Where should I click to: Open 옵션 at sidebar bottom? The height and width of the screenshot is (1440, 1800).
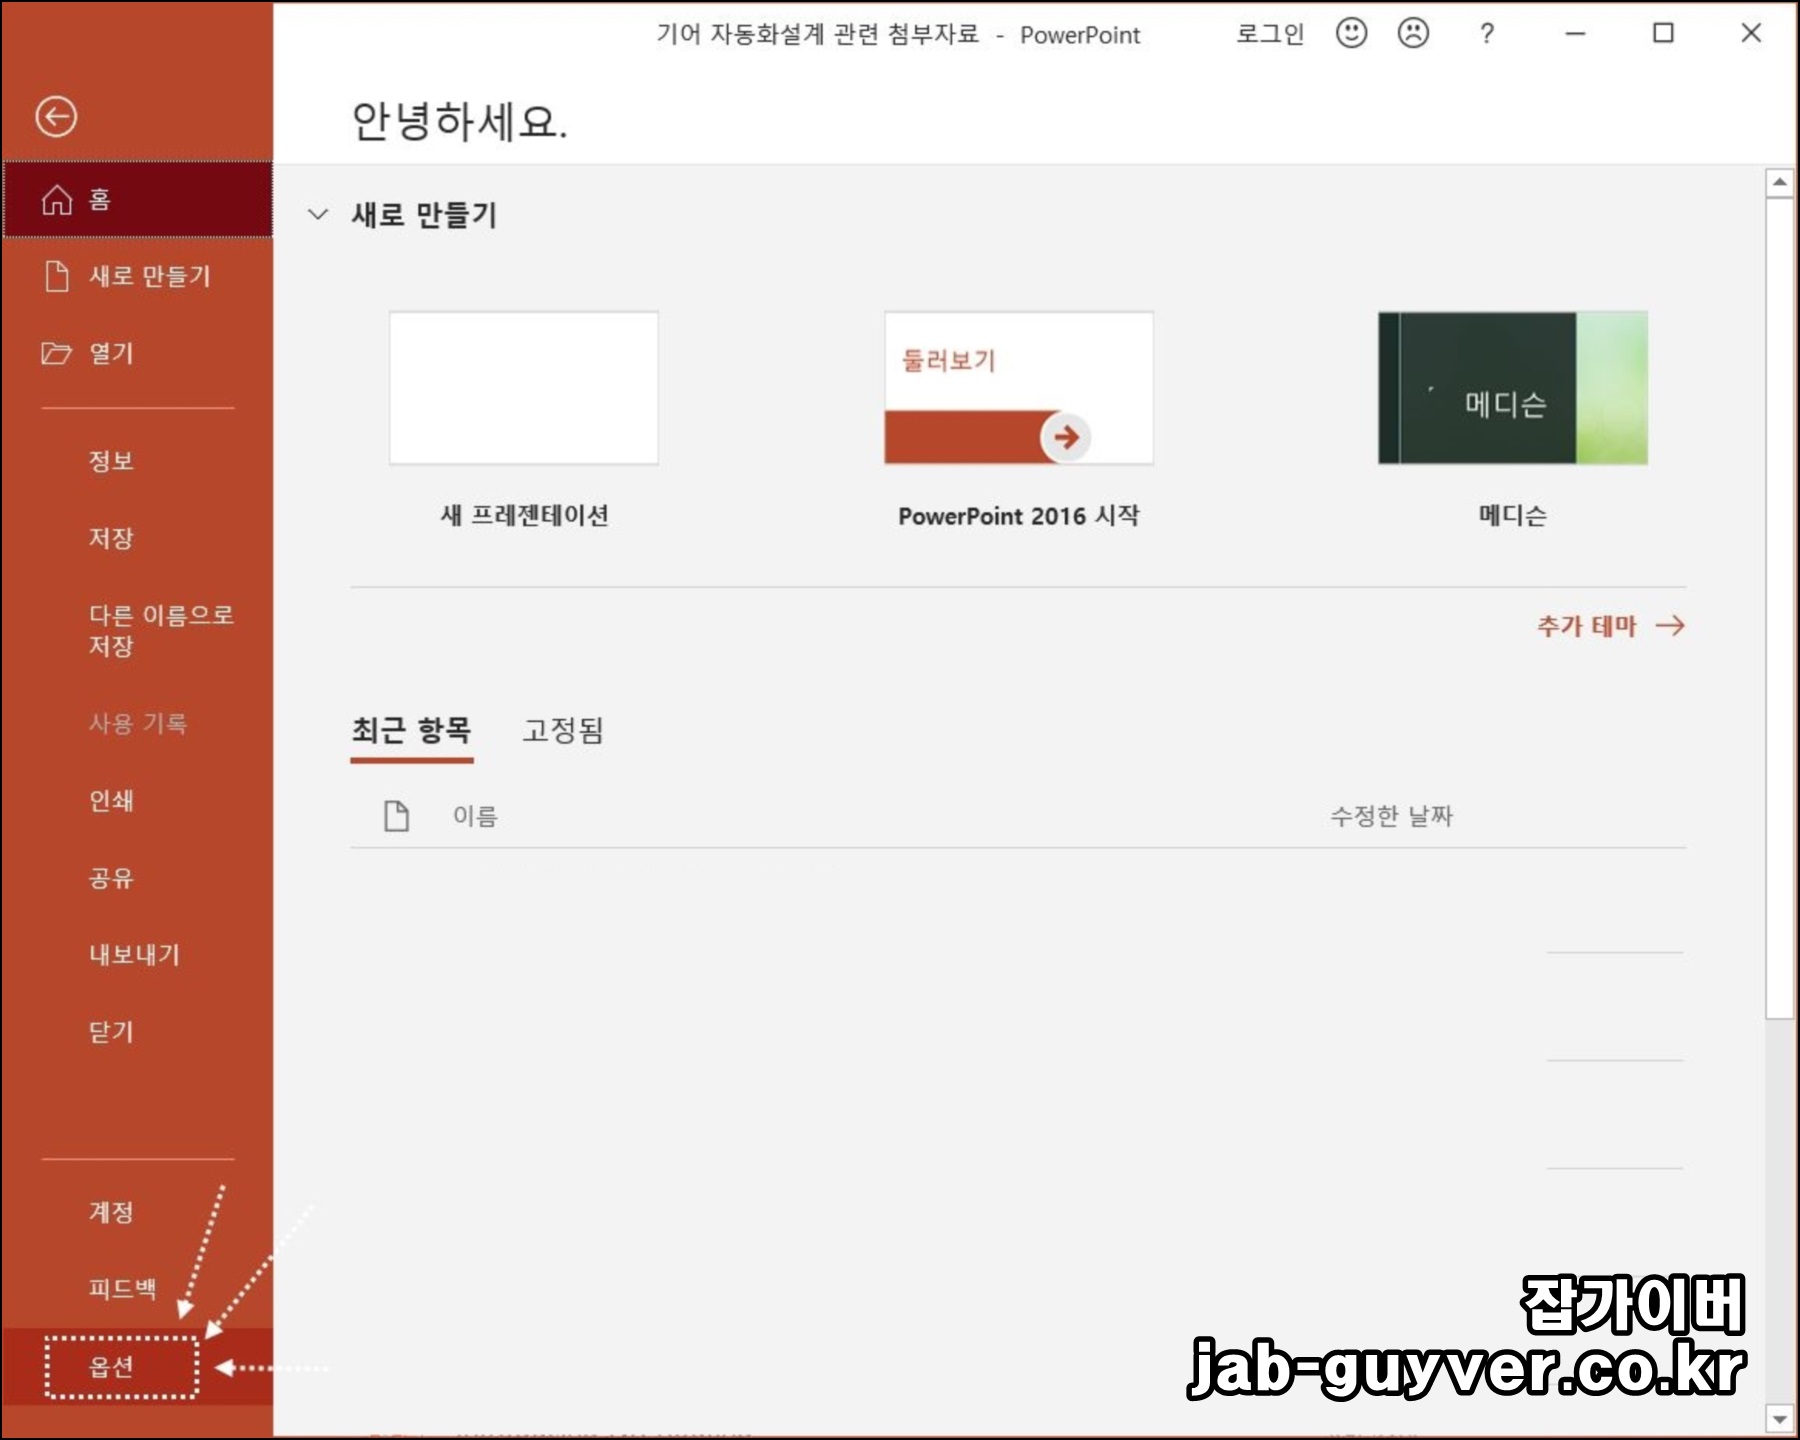point(111,1366)
